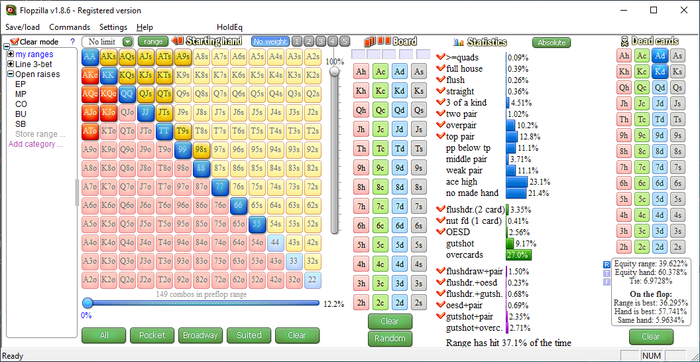
Task: Pick the Qd card on the Board
Action: pos(400,110)
